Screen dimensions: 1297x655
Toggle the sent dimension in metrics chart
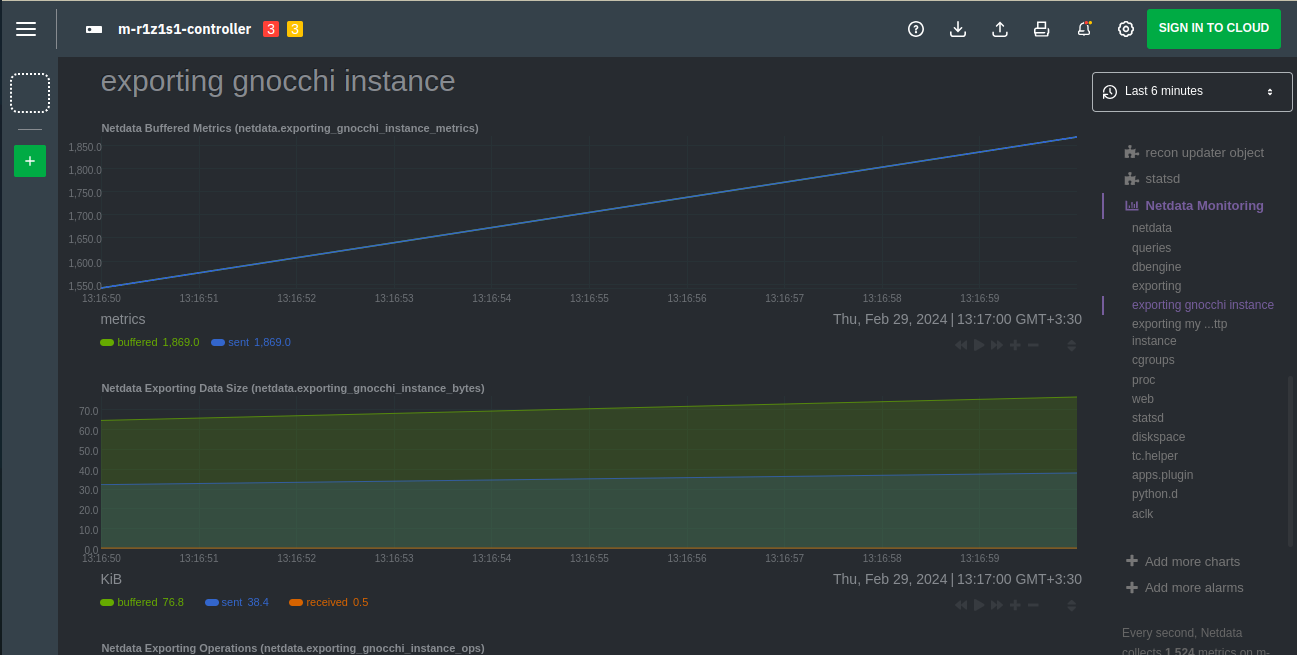[238, 342]
